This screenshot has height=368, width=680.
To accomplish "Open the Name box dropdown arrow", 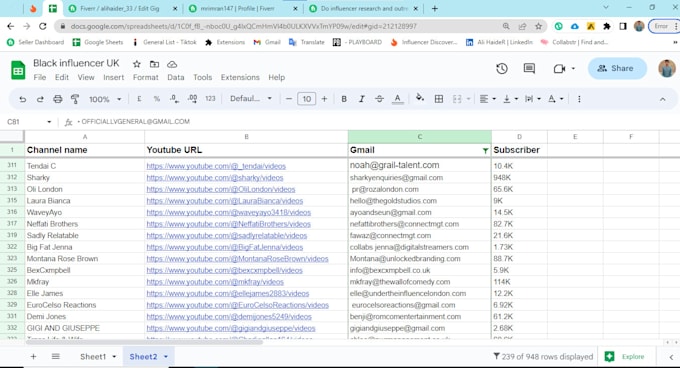I will click(49, 122).
